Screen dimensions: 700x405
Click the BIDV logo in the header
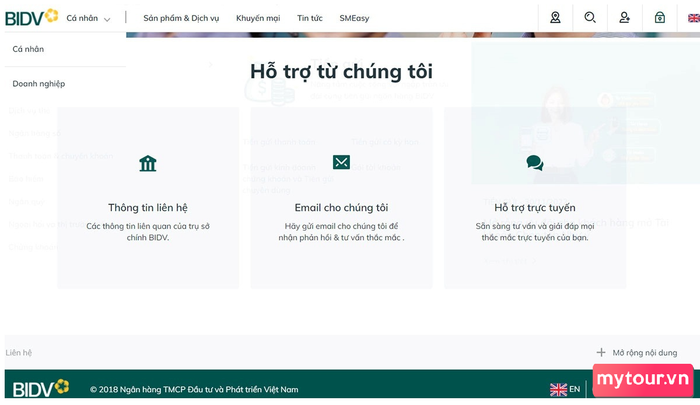point(31,17)
